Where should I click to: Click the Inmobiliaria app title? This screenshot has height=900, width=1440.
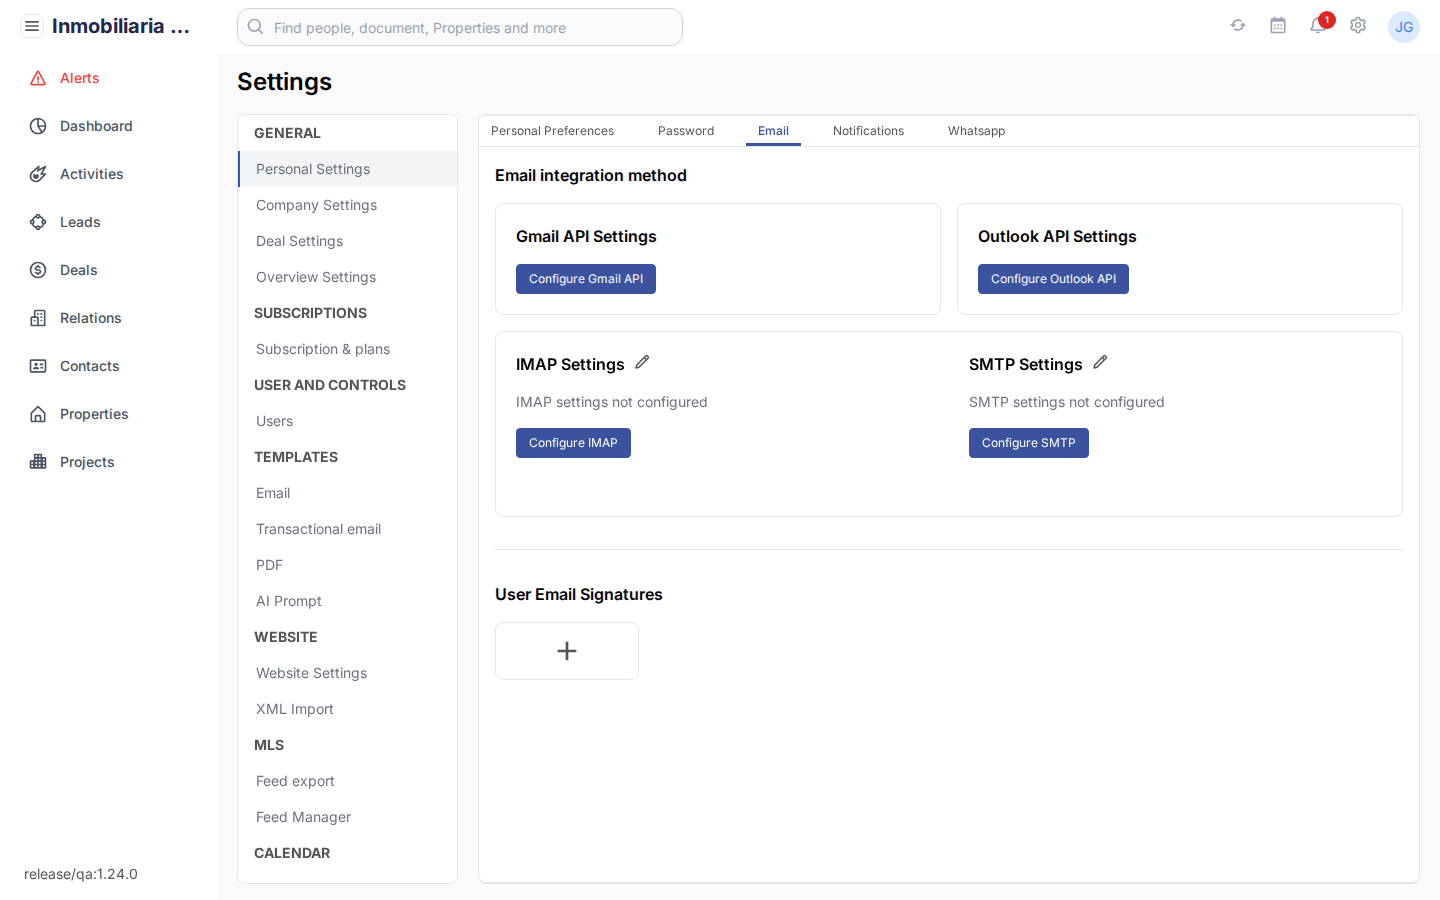pyautogui.click(x=121, y=26)
